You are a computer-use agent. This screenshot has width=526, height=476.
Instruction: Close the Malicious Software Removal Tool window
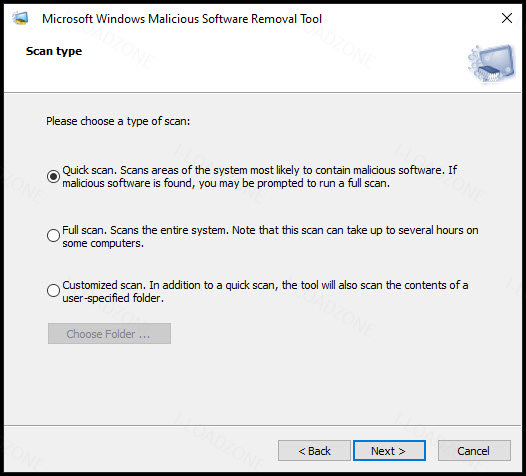tap(507, 18)
